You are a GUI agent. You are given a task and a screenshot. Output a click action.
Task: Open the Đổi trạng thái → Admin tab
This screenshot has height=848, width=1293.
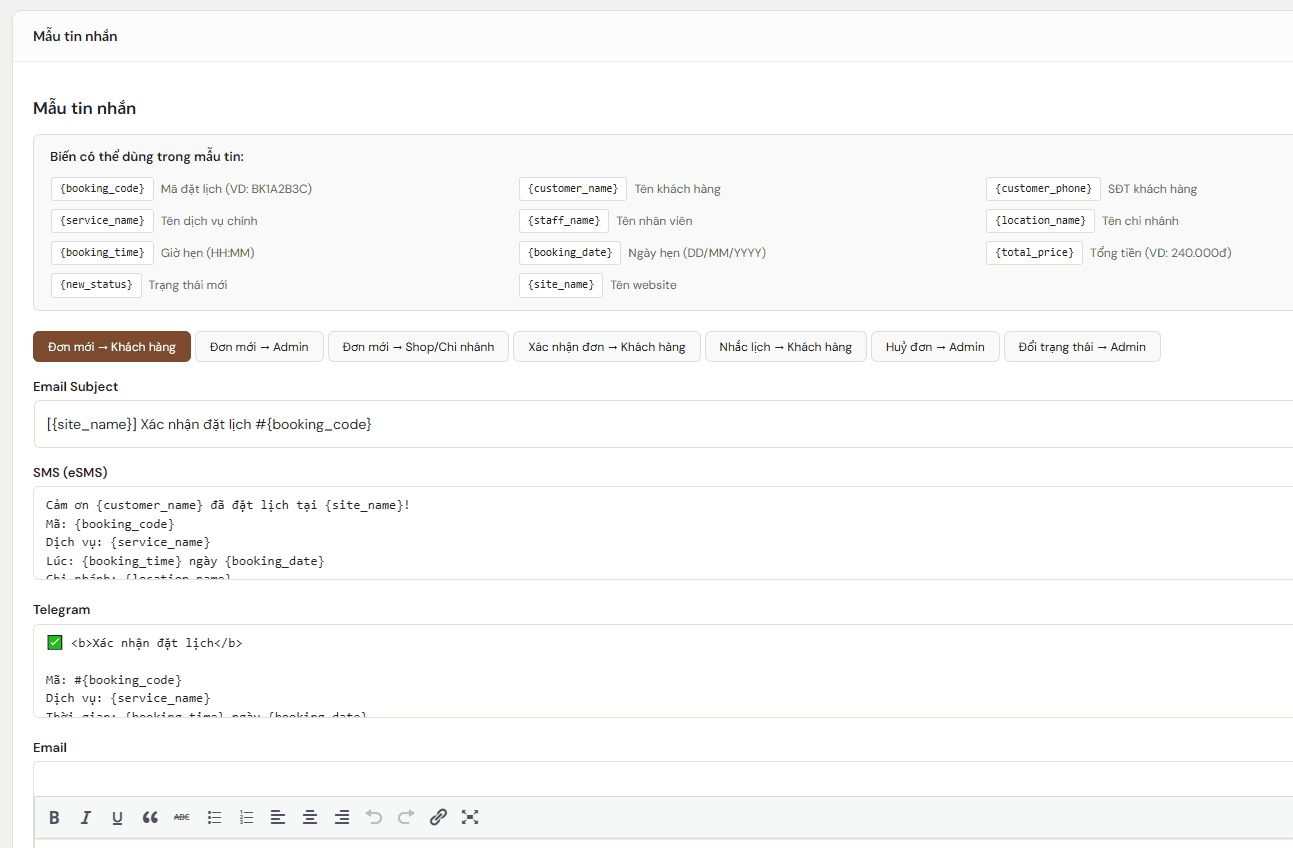[x=1082, y=347]
